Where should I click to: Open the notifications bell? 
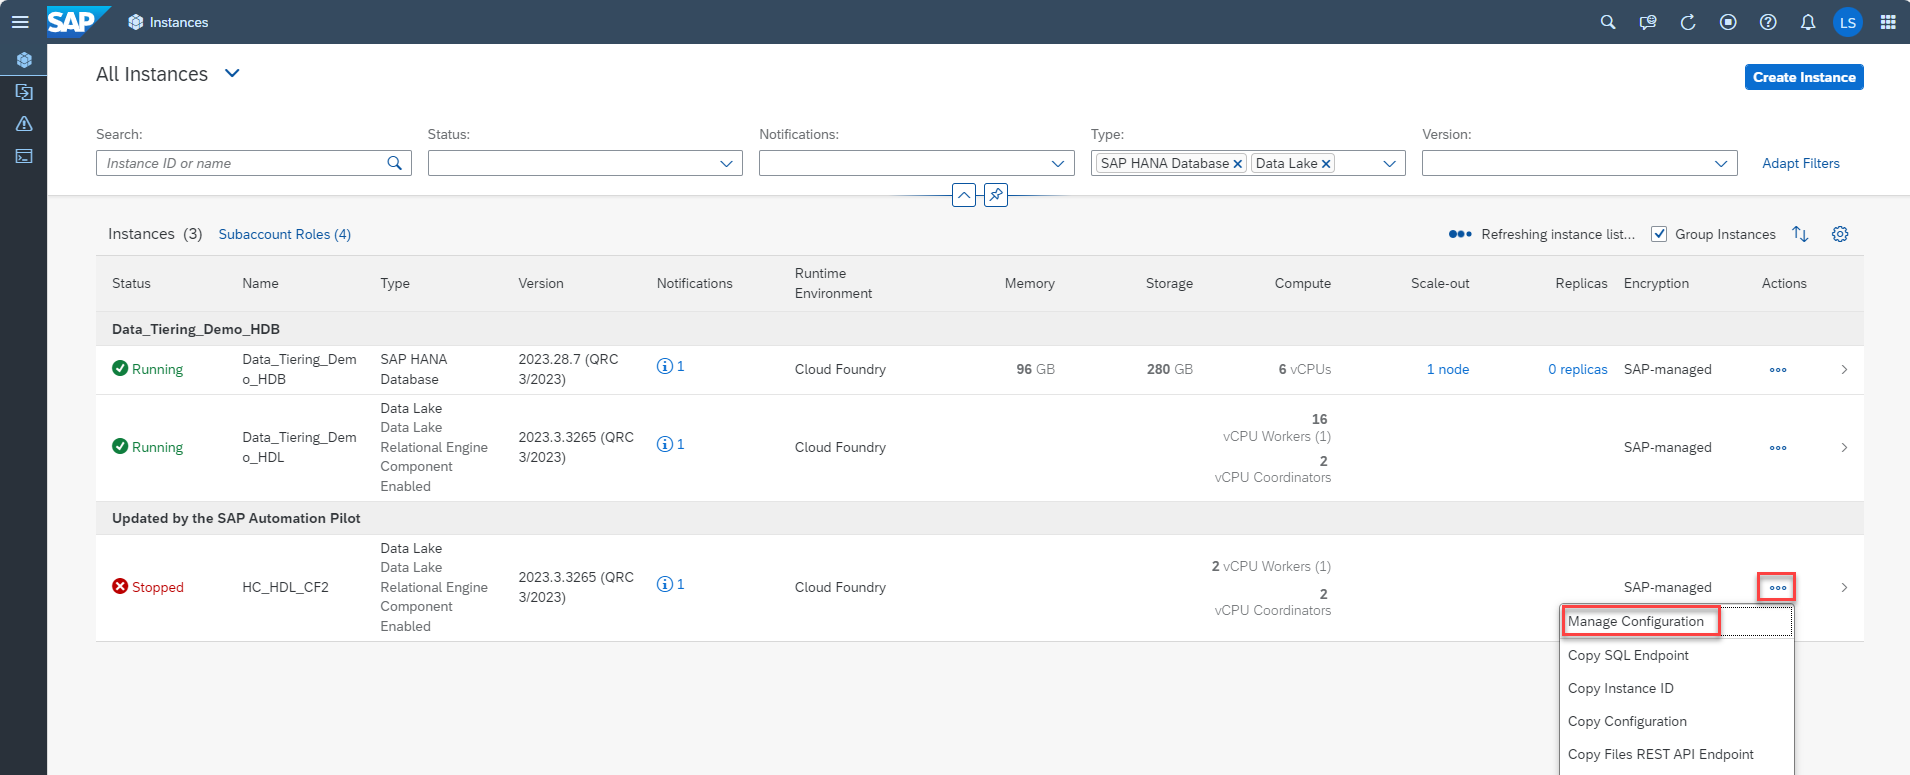(1808, 22)
